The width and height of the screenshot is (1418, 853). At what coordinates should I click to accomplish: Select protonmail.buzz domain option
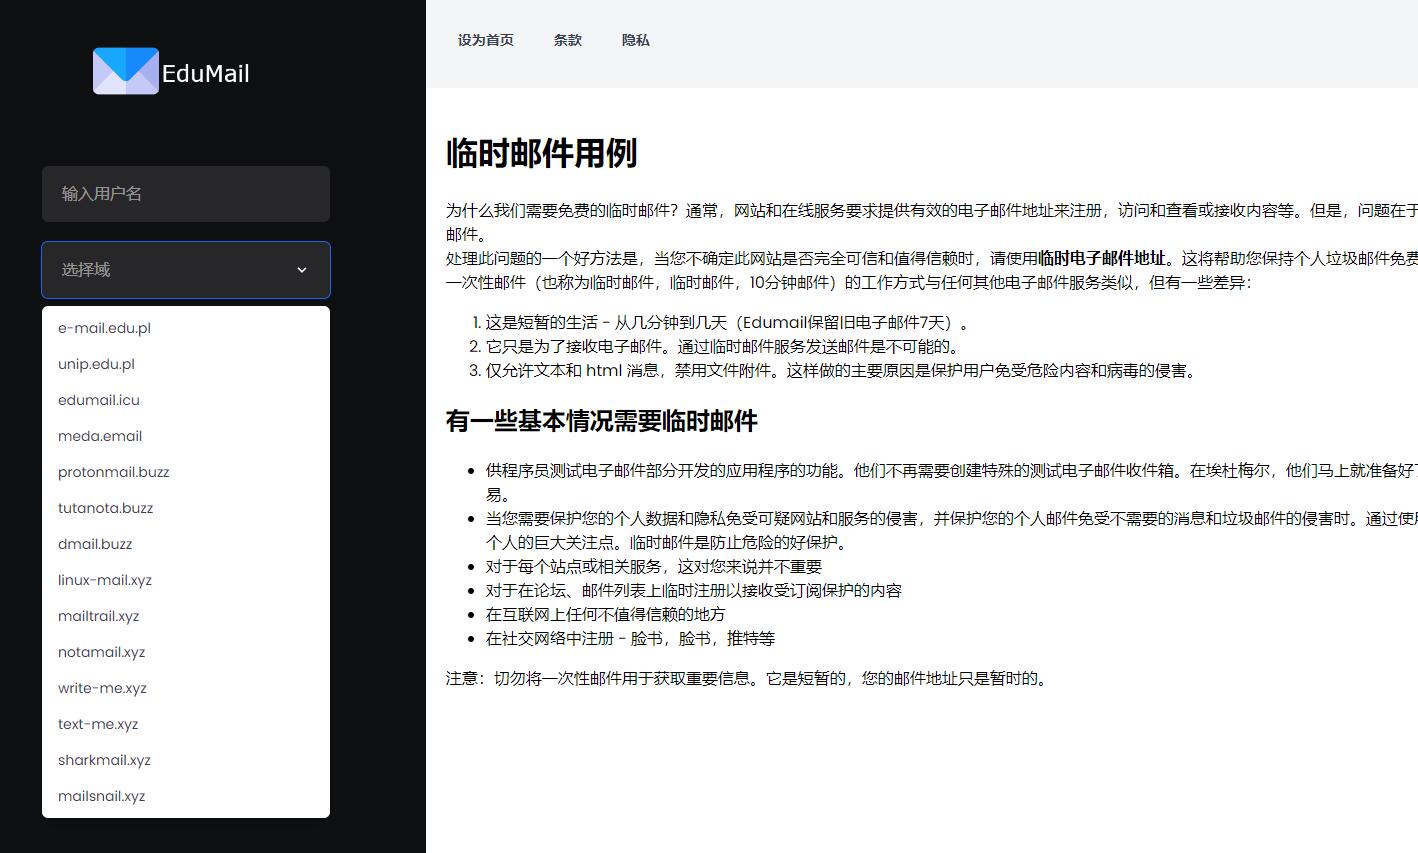113,472
